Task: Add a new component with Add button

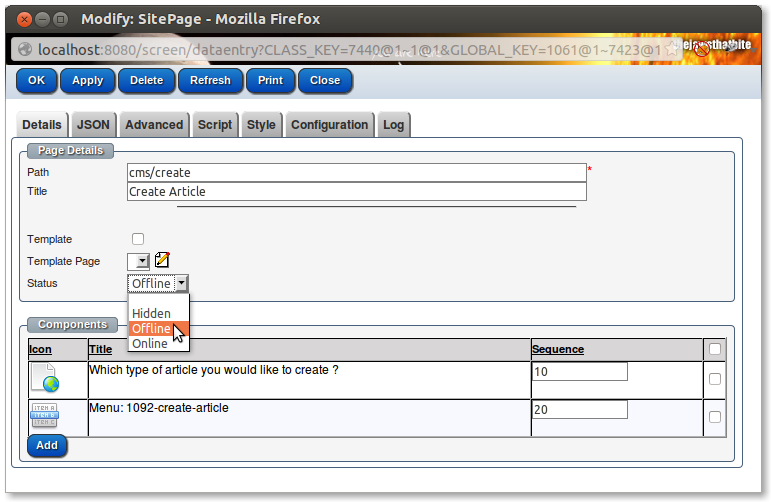Action: coord(47,445)
